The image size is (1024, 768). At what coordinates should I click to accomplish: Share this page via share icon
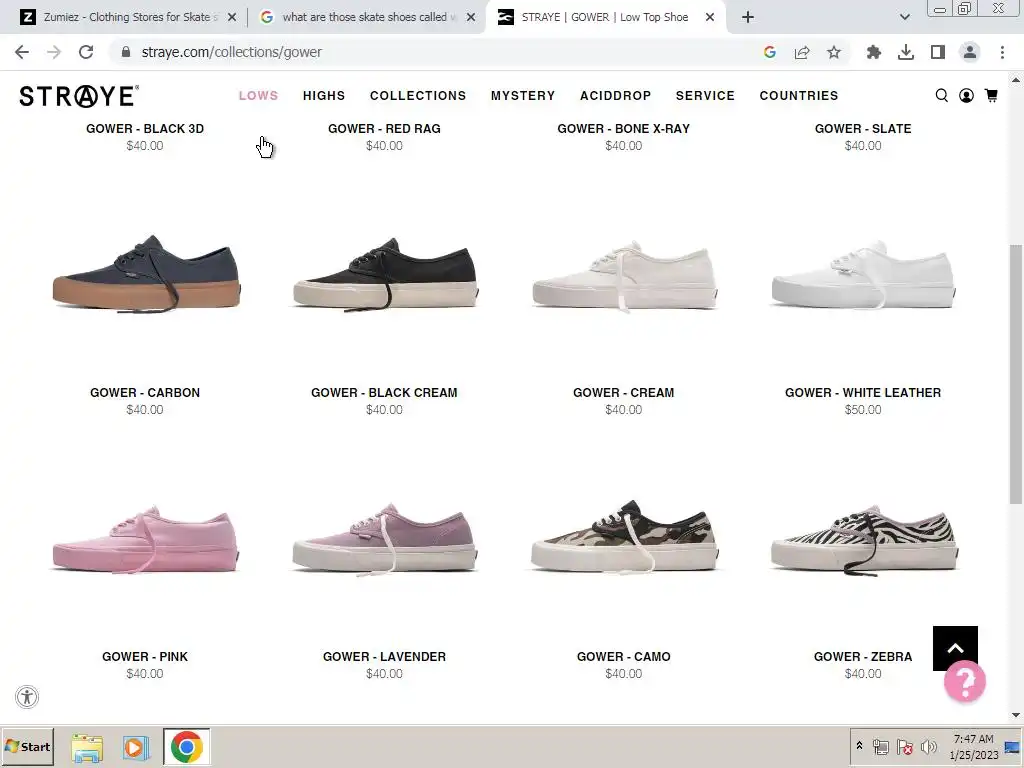coord(802,52)
